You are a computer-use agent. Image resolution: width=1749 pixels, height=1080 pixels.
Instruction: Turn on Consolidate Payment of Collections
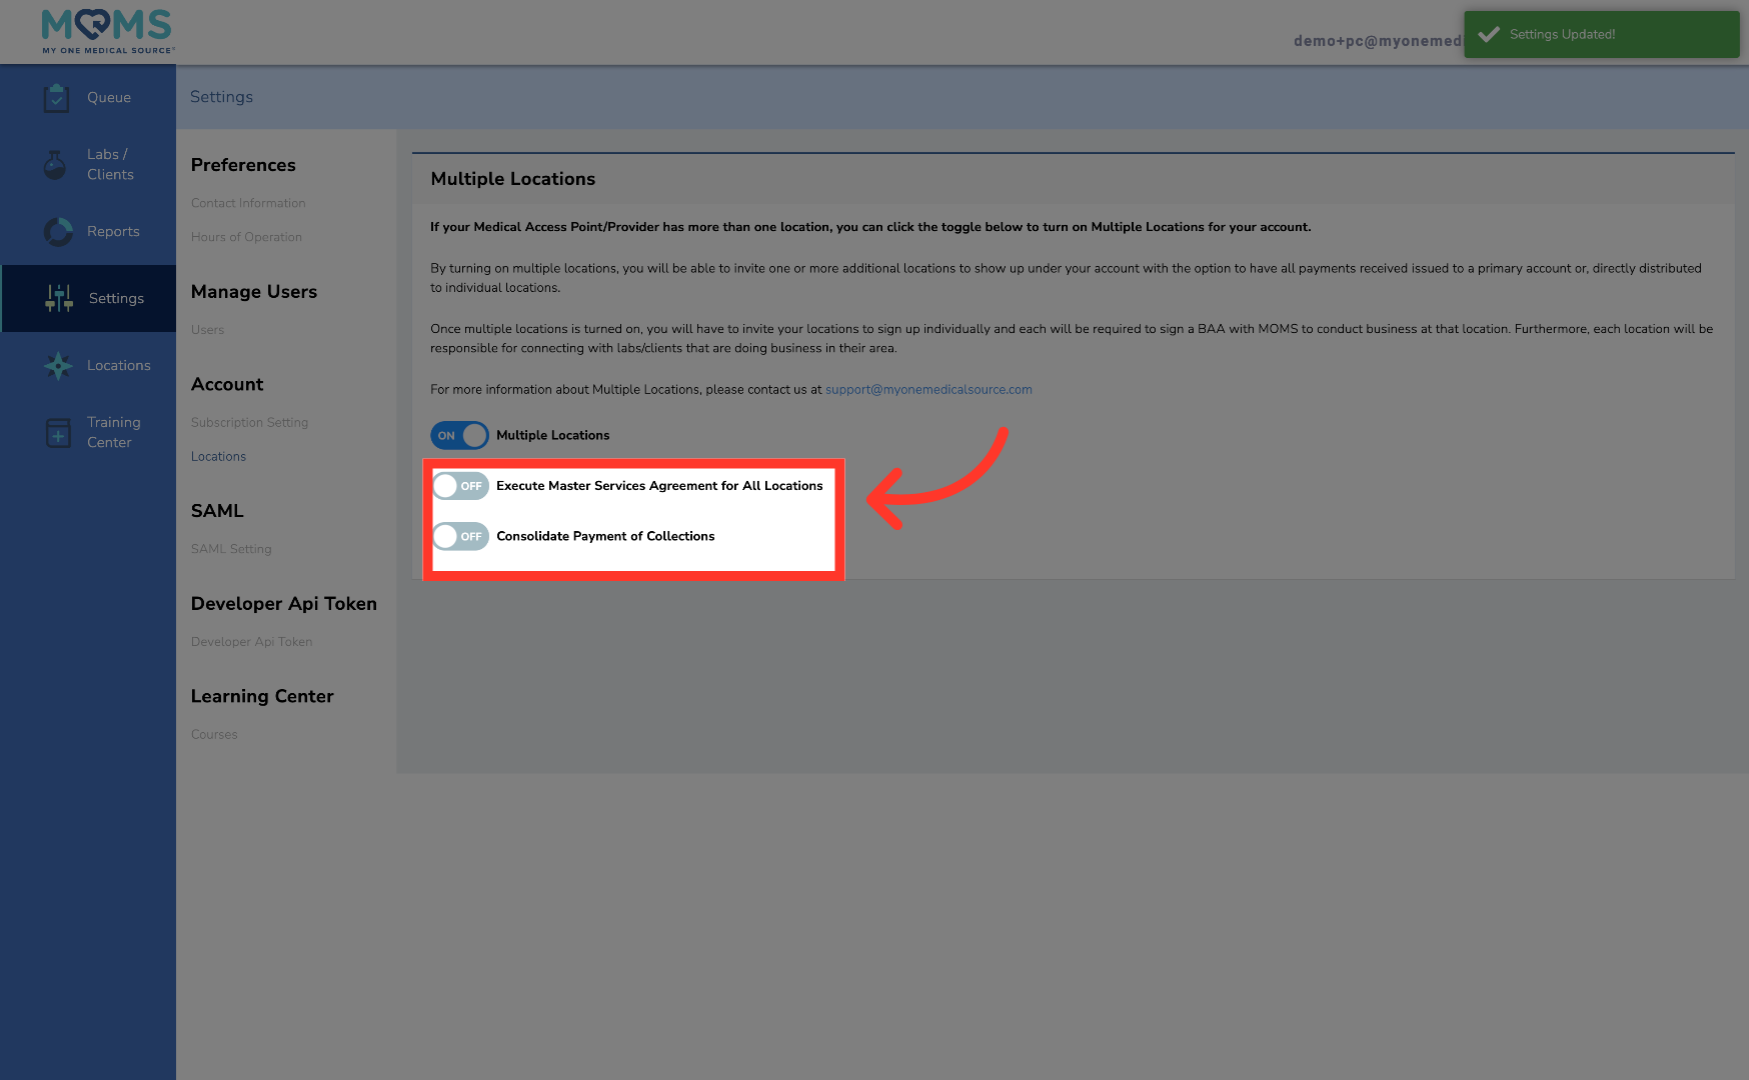(460, 536)
